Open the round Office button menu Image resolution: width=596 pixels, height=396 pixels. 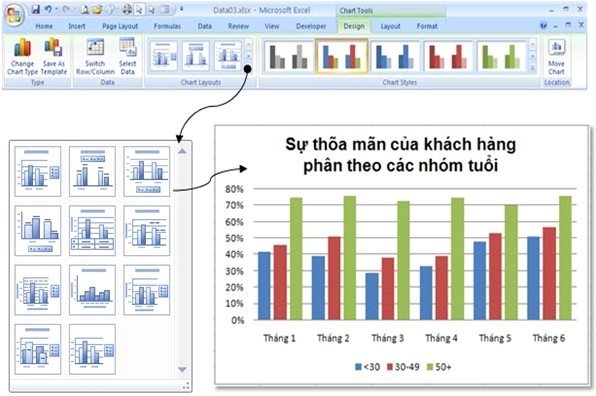pyautogui.click(x=14, y=15)
